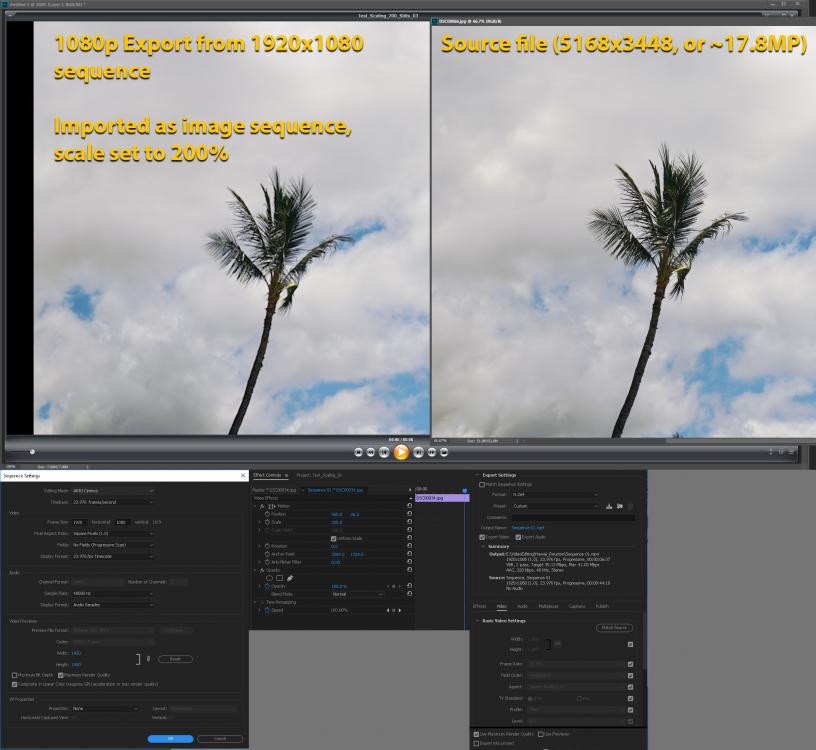Click OK in the Sequence Settings dialog
The width and height of the screenshot is (816, 750).
170,739
